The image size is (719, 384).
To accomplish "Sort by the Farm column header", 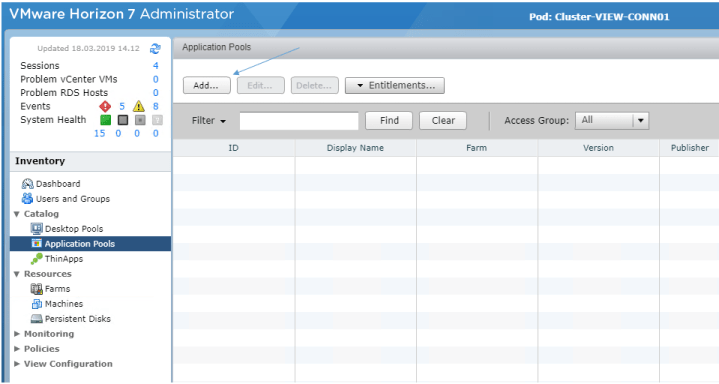I will pos(476,148).
